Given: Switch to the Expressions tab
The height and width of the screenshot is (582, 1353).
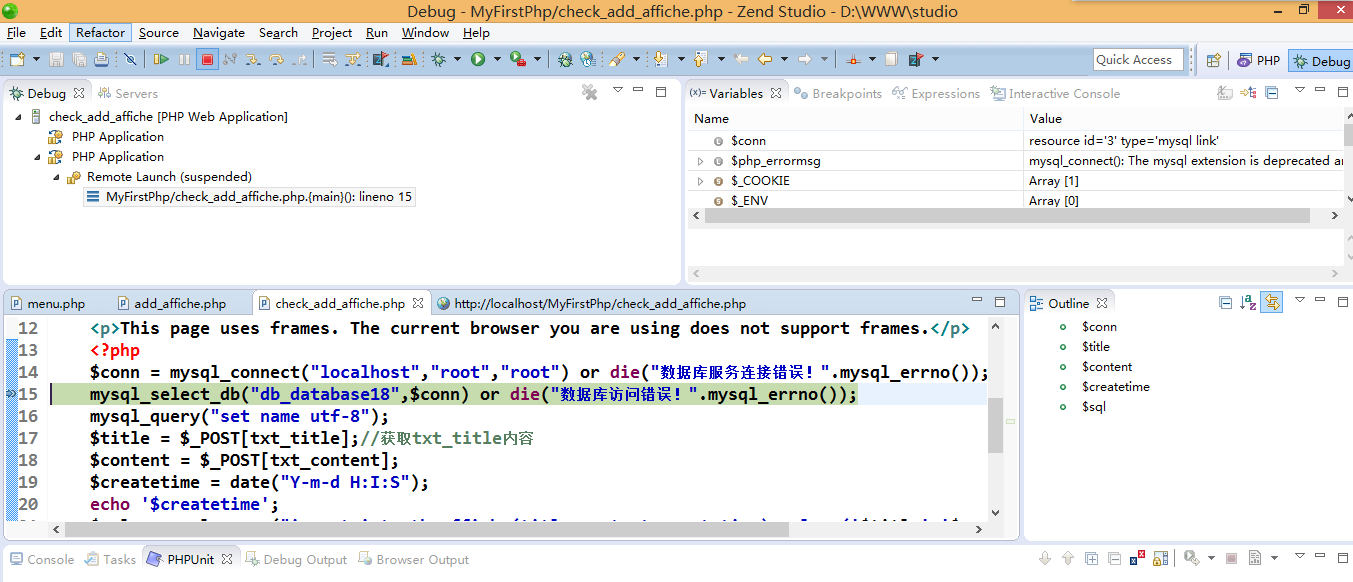Looking at the screenshot, I should (x=936, y=93).
